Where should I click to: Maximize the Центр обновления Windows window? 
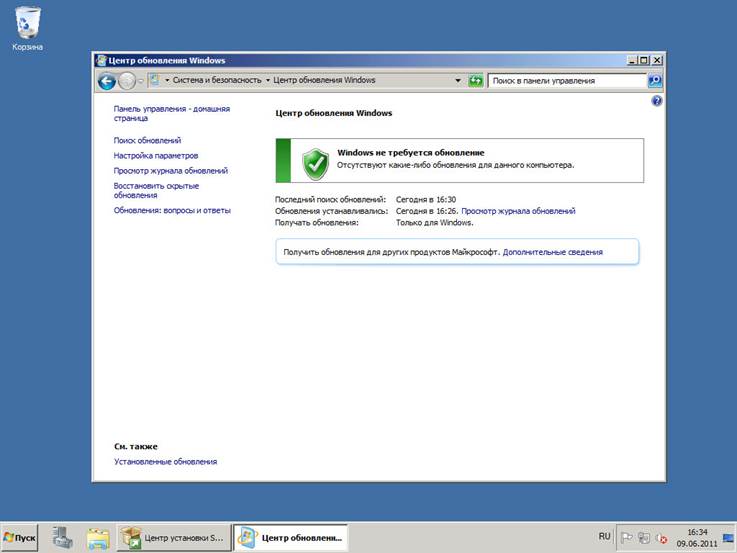click(x=644, y=60)
